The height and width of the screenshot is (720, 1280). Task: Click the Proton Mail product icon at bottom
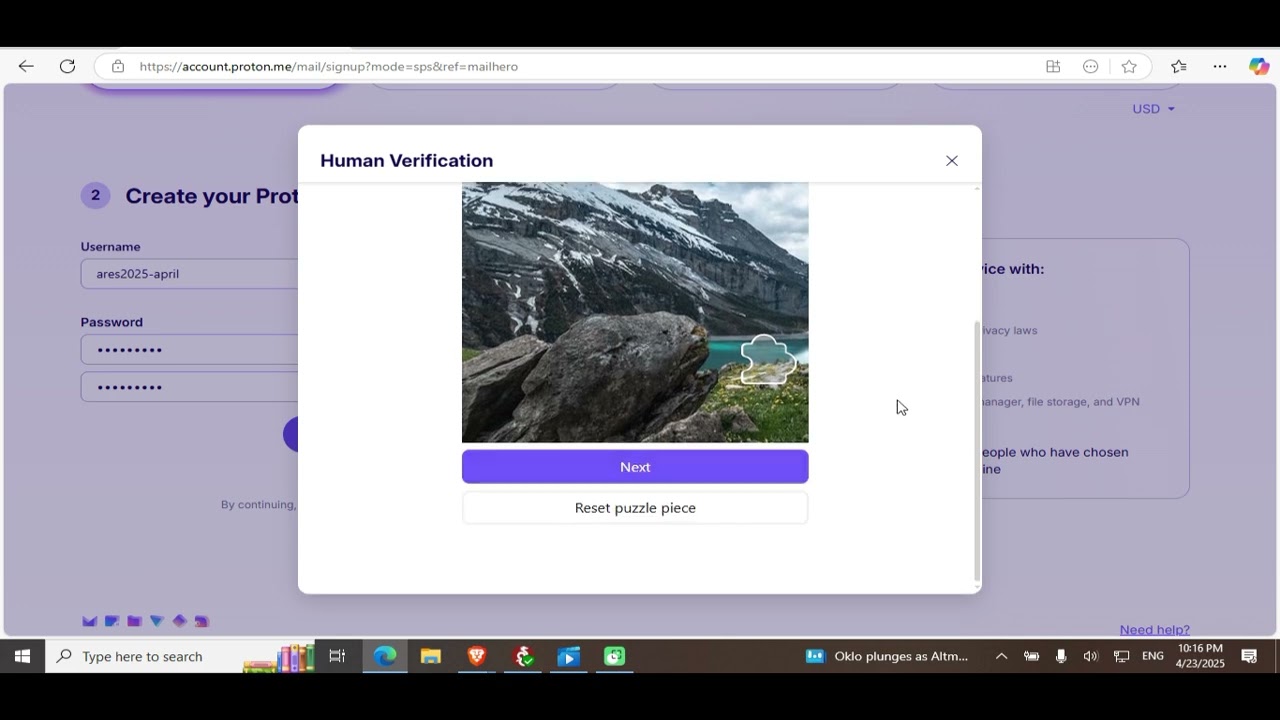pos(89,621)
